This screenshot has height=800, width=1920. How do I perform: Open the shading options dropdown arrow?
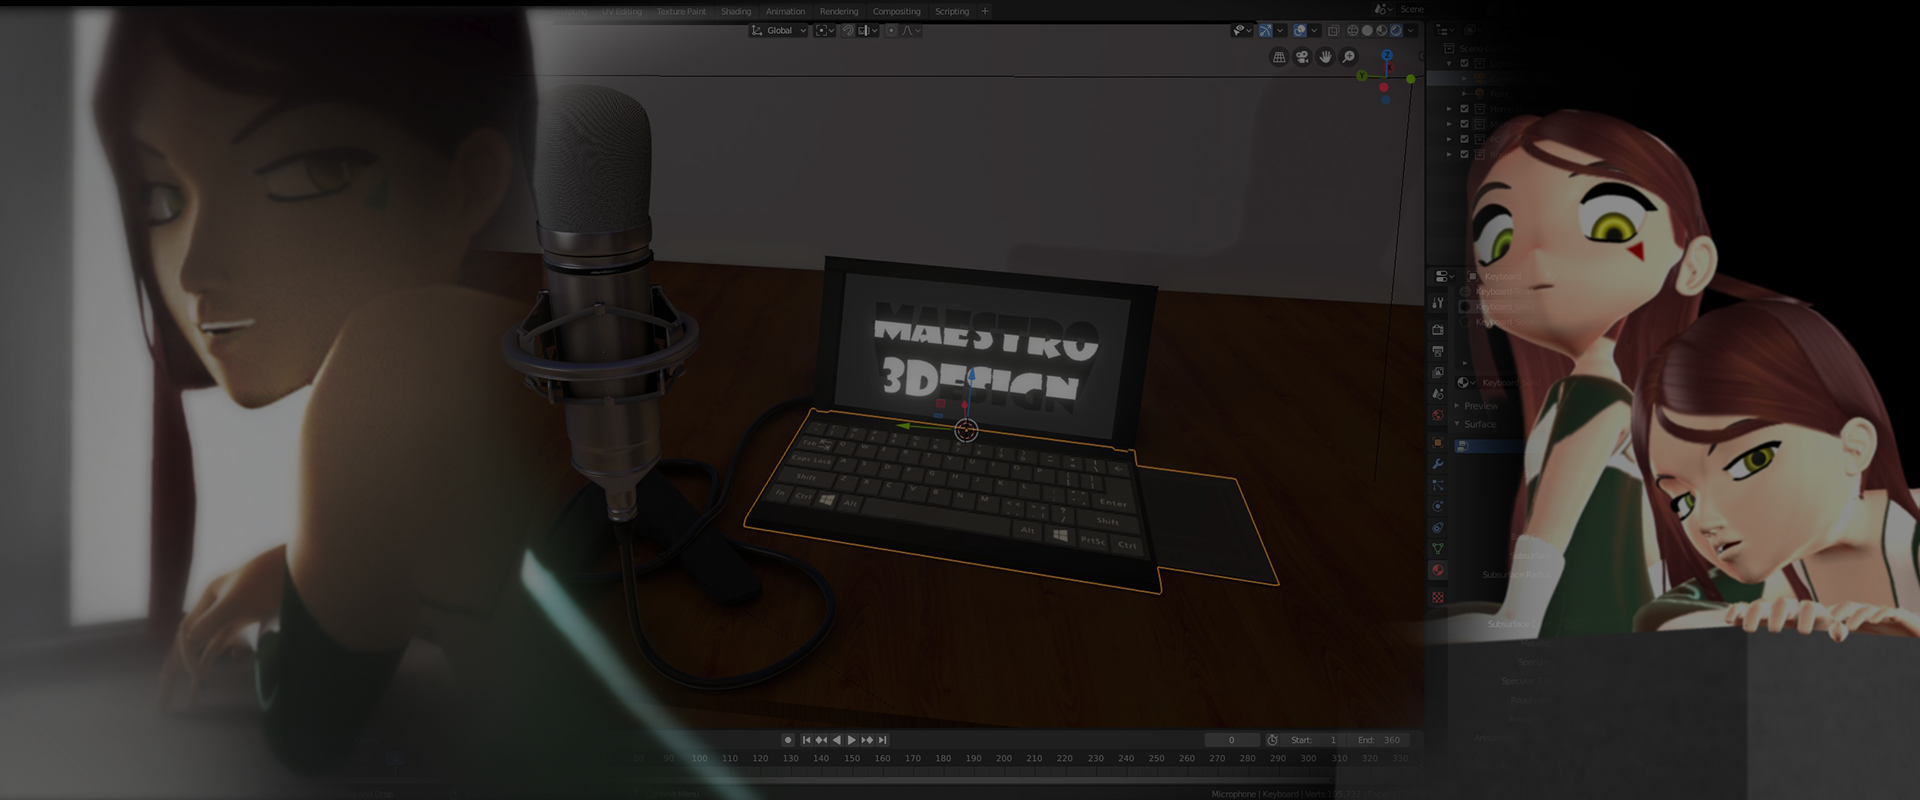[1411, 31]
